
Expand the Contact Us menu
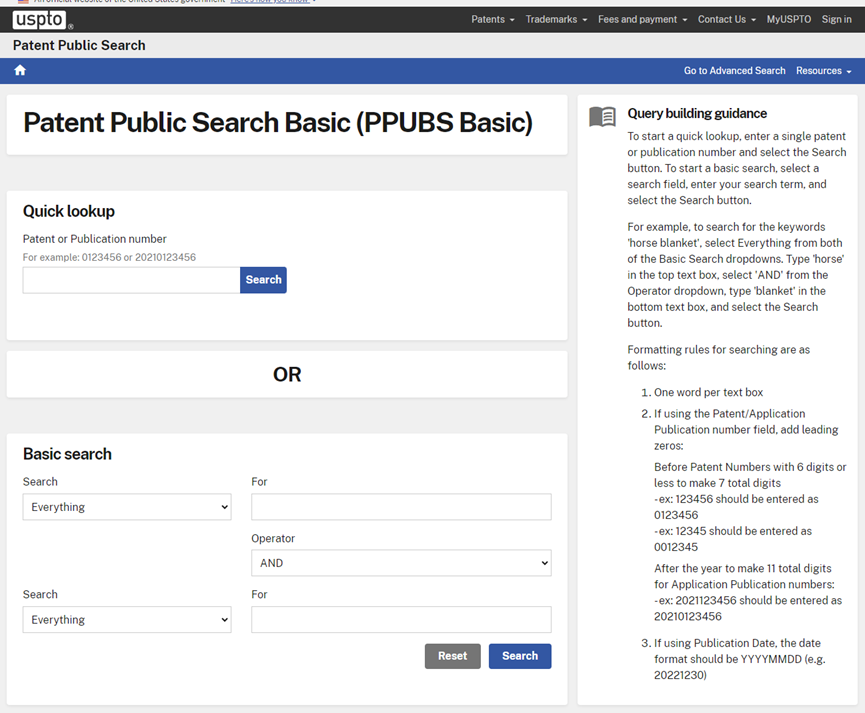click(x=726, y=20)
